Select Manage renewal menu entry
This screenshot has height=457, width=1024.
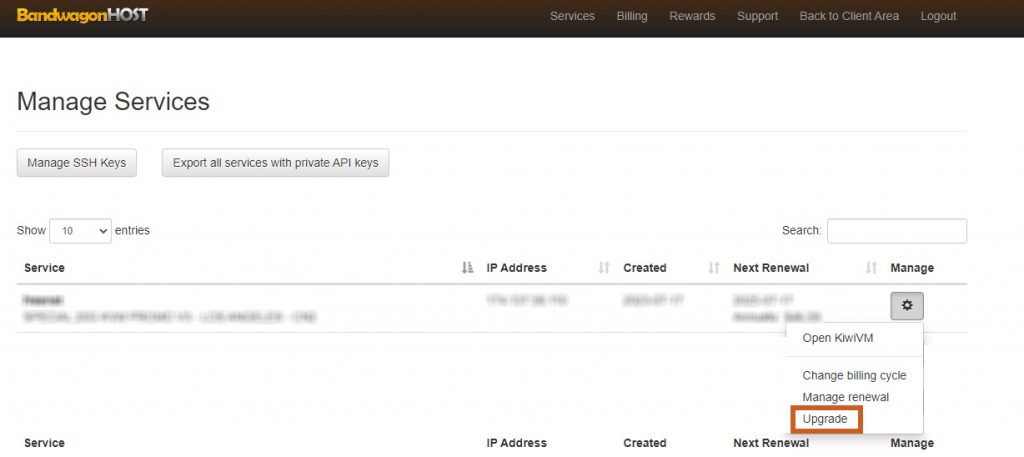[x=845, y=397]
